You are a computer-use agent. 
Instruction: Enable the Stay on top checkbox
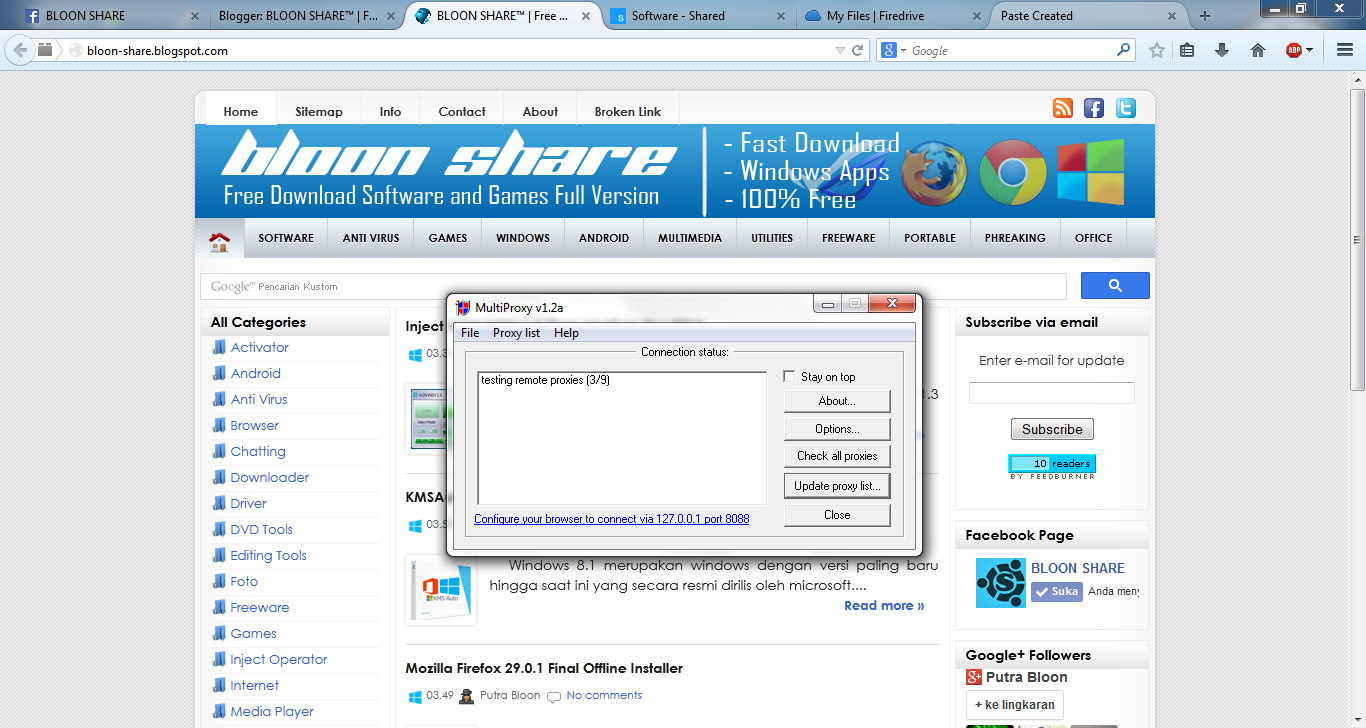[x=789, y=377]
